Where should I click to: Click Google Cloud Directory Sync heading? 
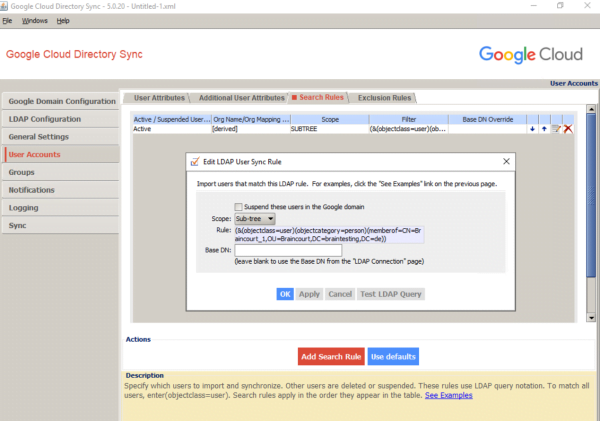click(74, 54)
